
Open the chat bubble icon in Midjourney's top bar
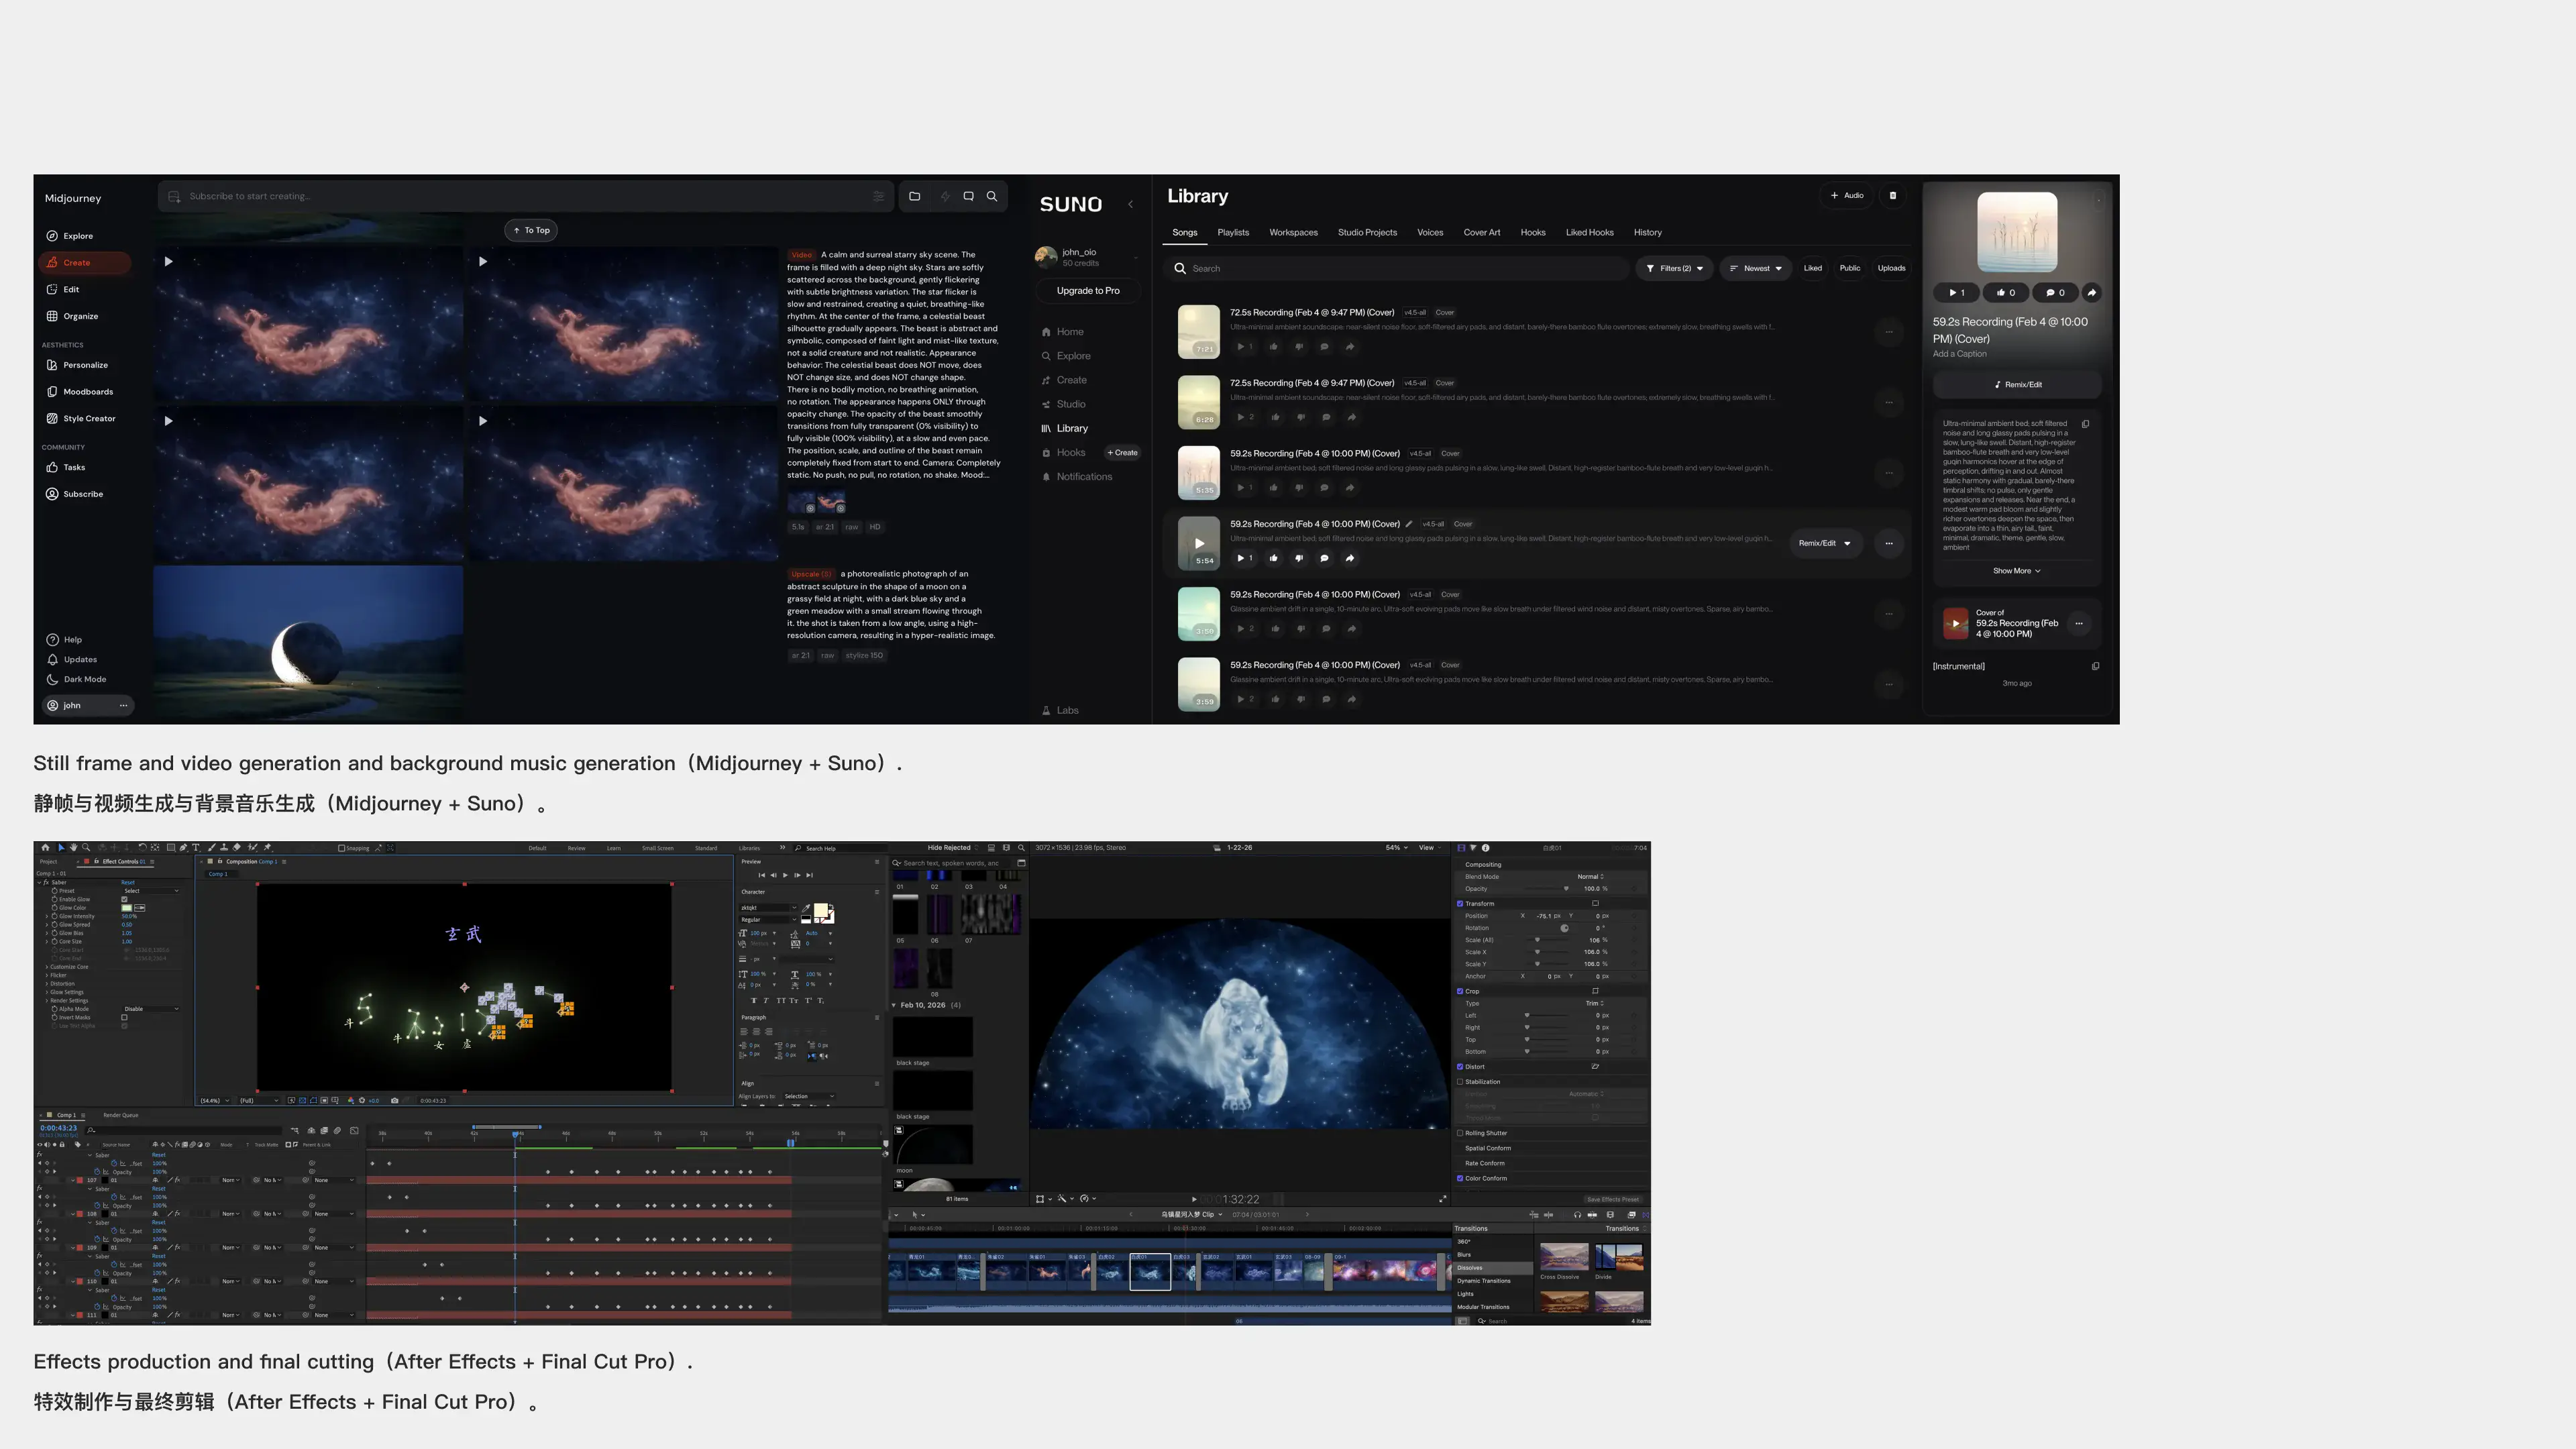968,196
